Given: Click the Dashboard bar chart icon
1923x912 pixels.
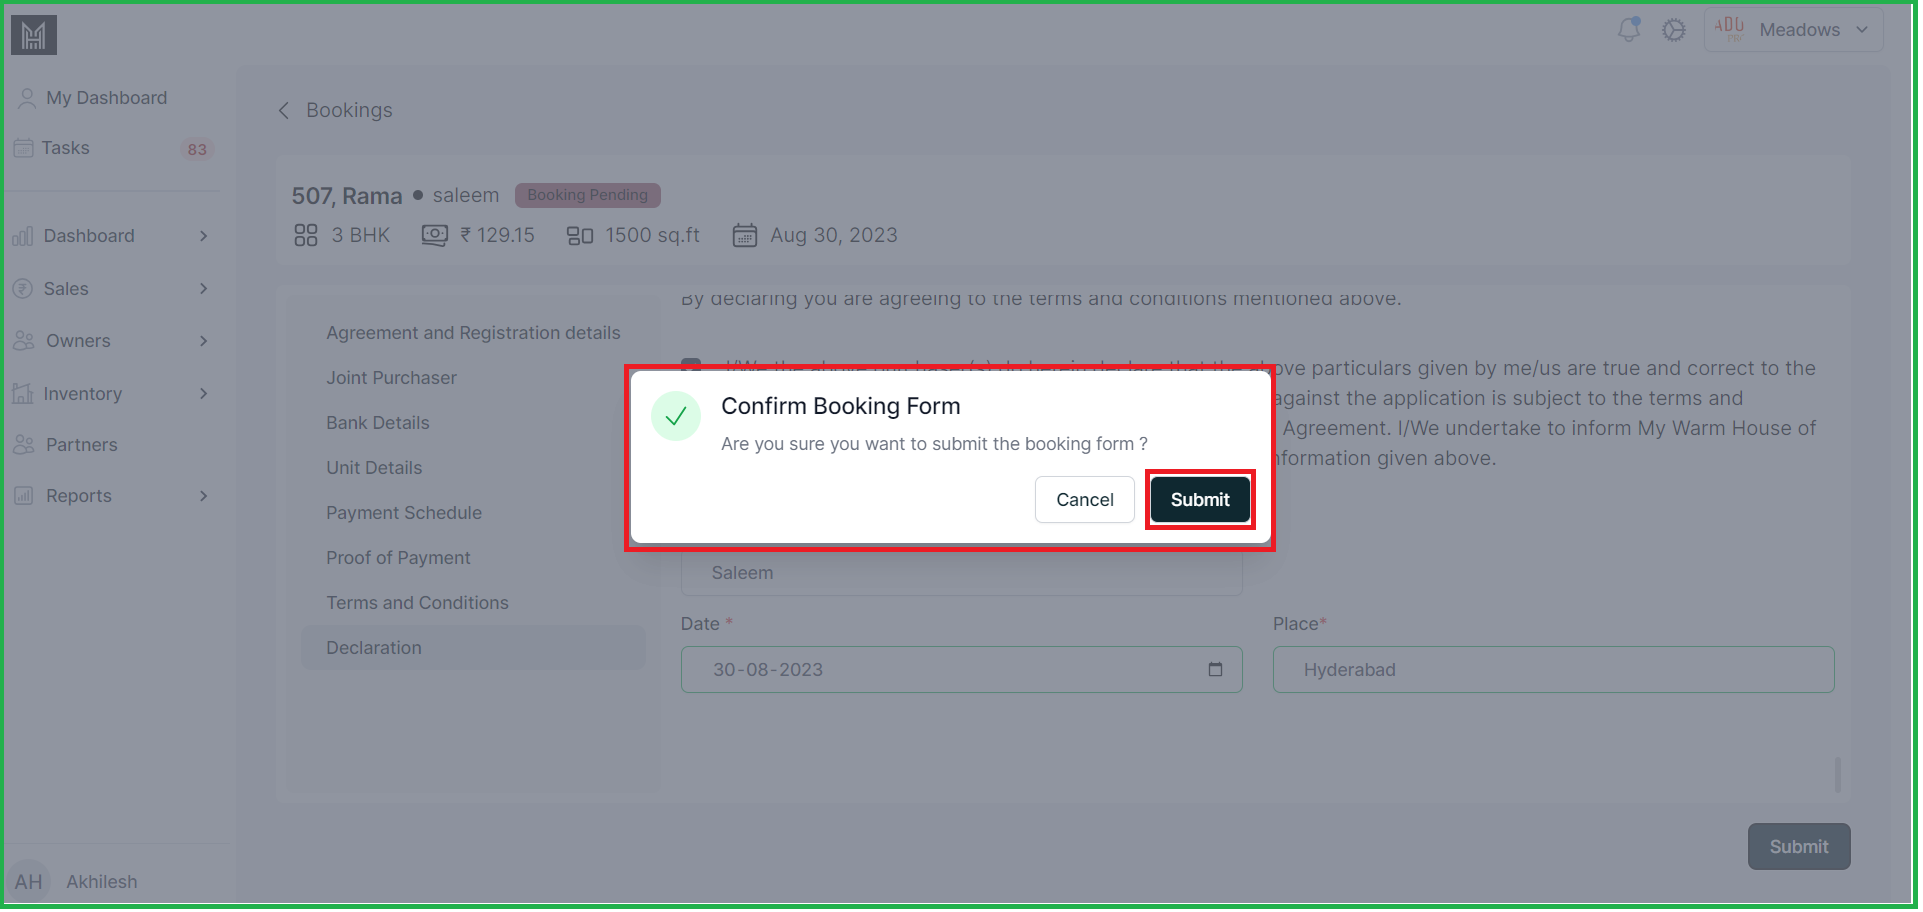Looking at the screenshot, I should click(x=22, y=236).
